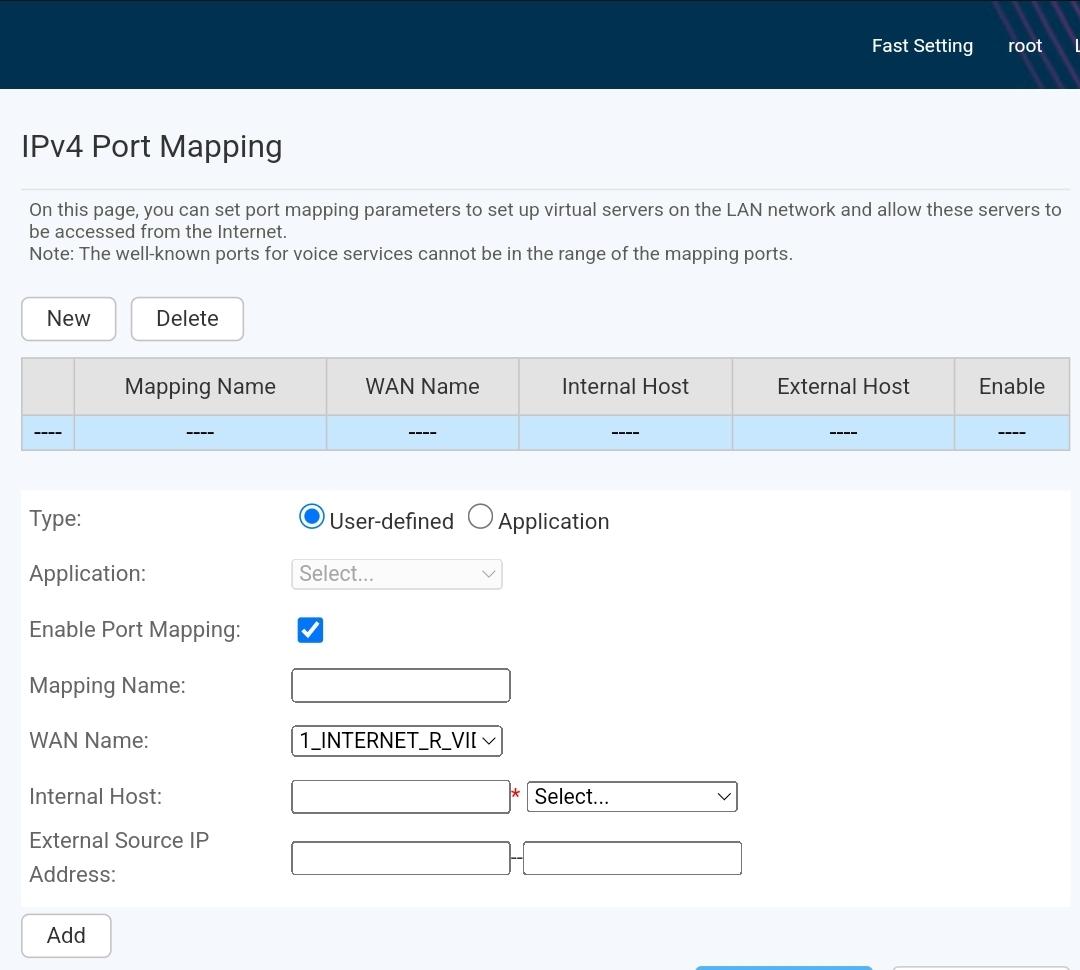Open Fast Setting in the top bar

pyautogui.click(x=921, y=46)
